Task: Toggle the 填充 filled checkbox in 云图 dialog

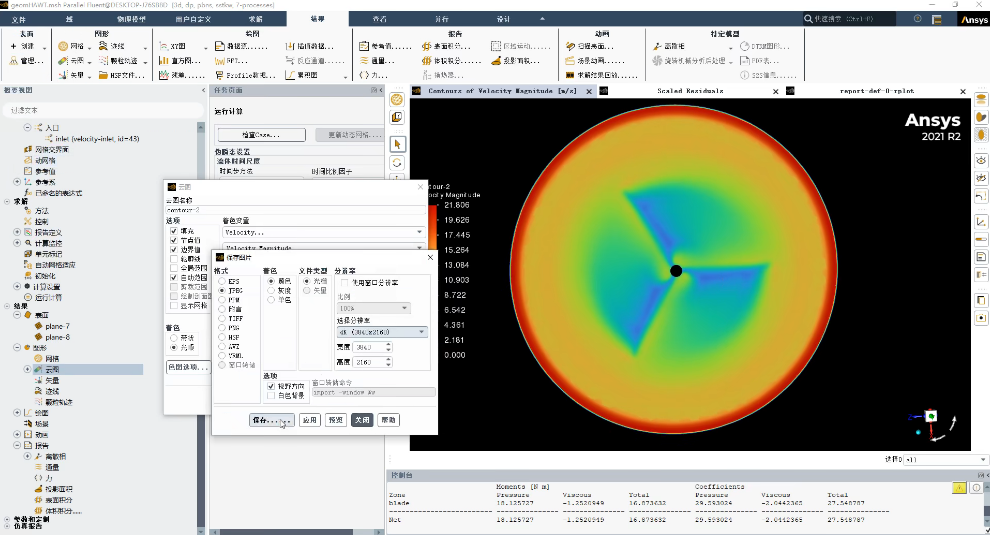Action: 174,231
